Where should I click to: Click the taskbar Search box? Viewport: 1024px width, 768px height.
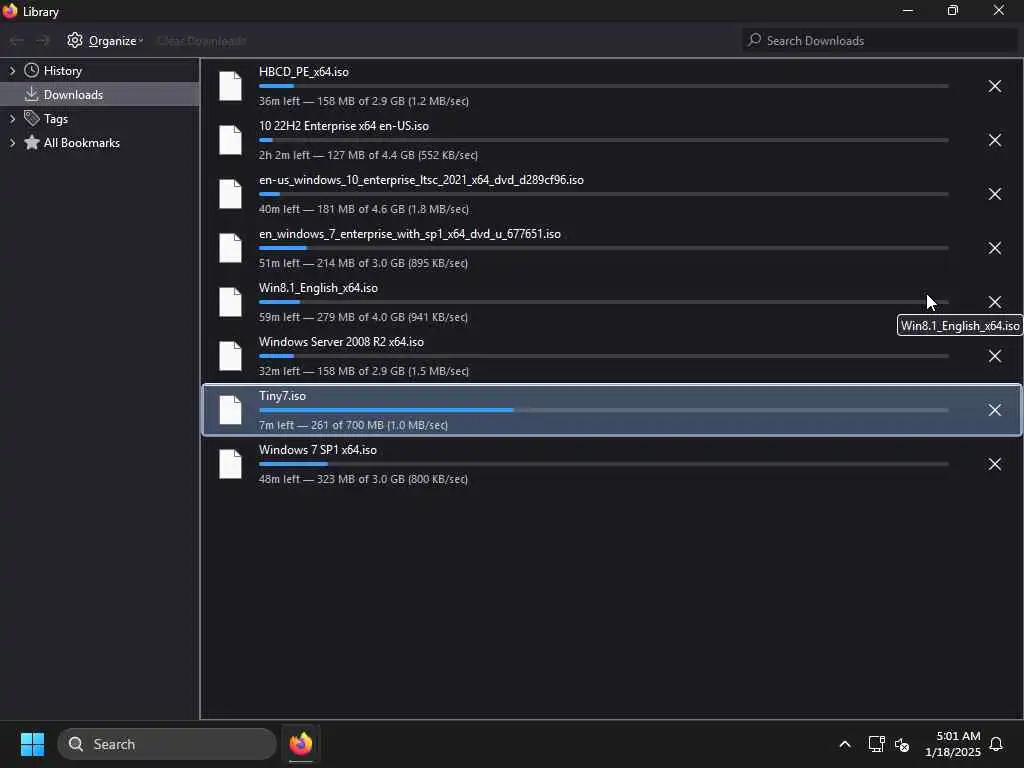click(x=167, y=744)
